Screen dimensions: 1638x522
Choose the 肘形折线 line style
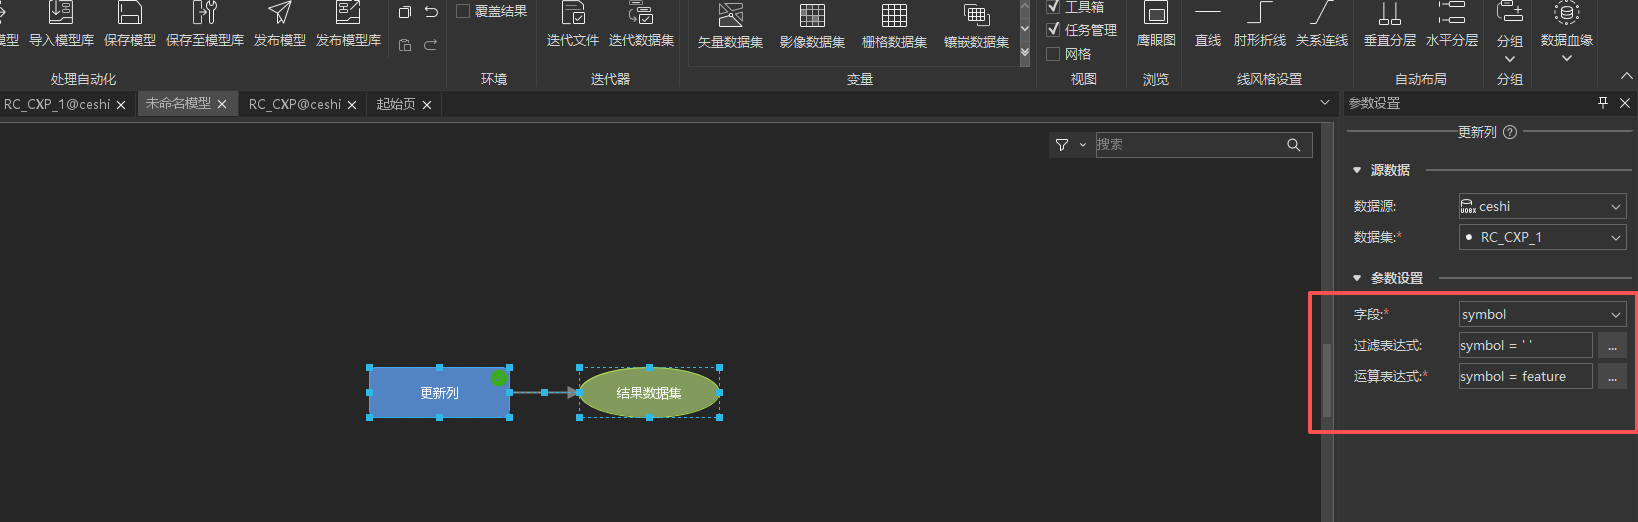(1259, 14)
